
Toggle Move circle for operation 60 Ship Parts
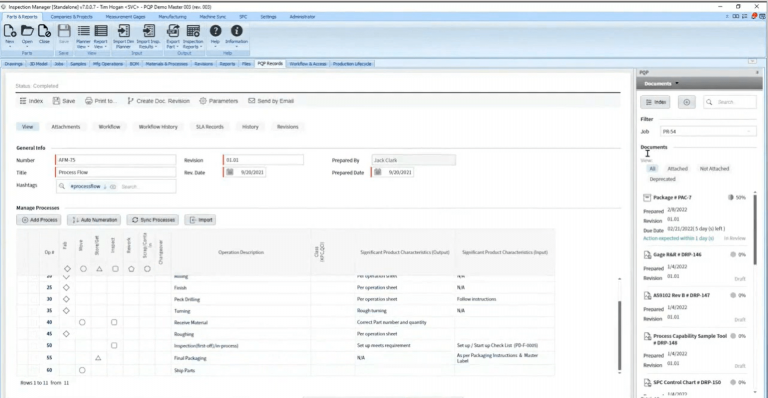click(x=82, y=371)
